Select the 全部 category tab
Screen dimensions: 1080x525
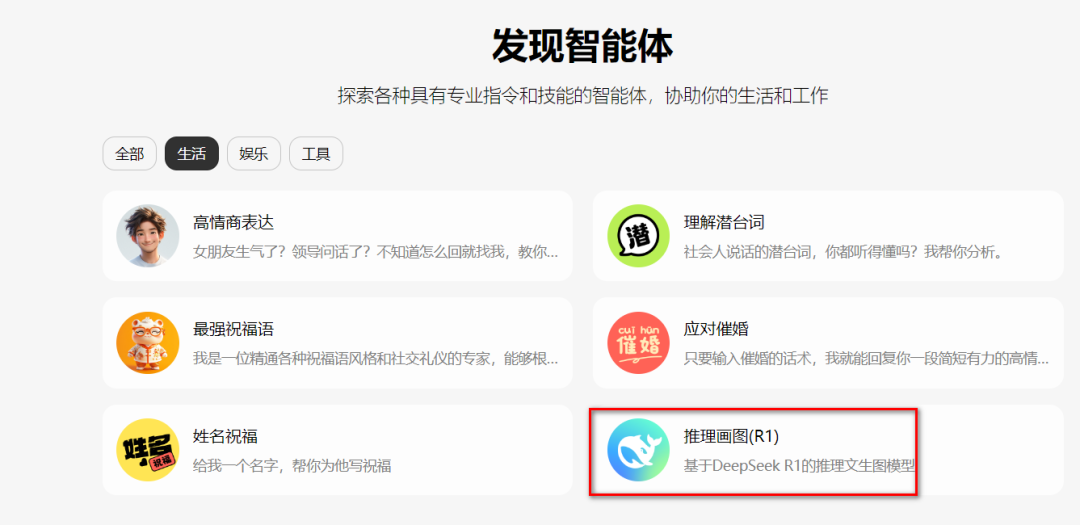(x=129, y=154)
